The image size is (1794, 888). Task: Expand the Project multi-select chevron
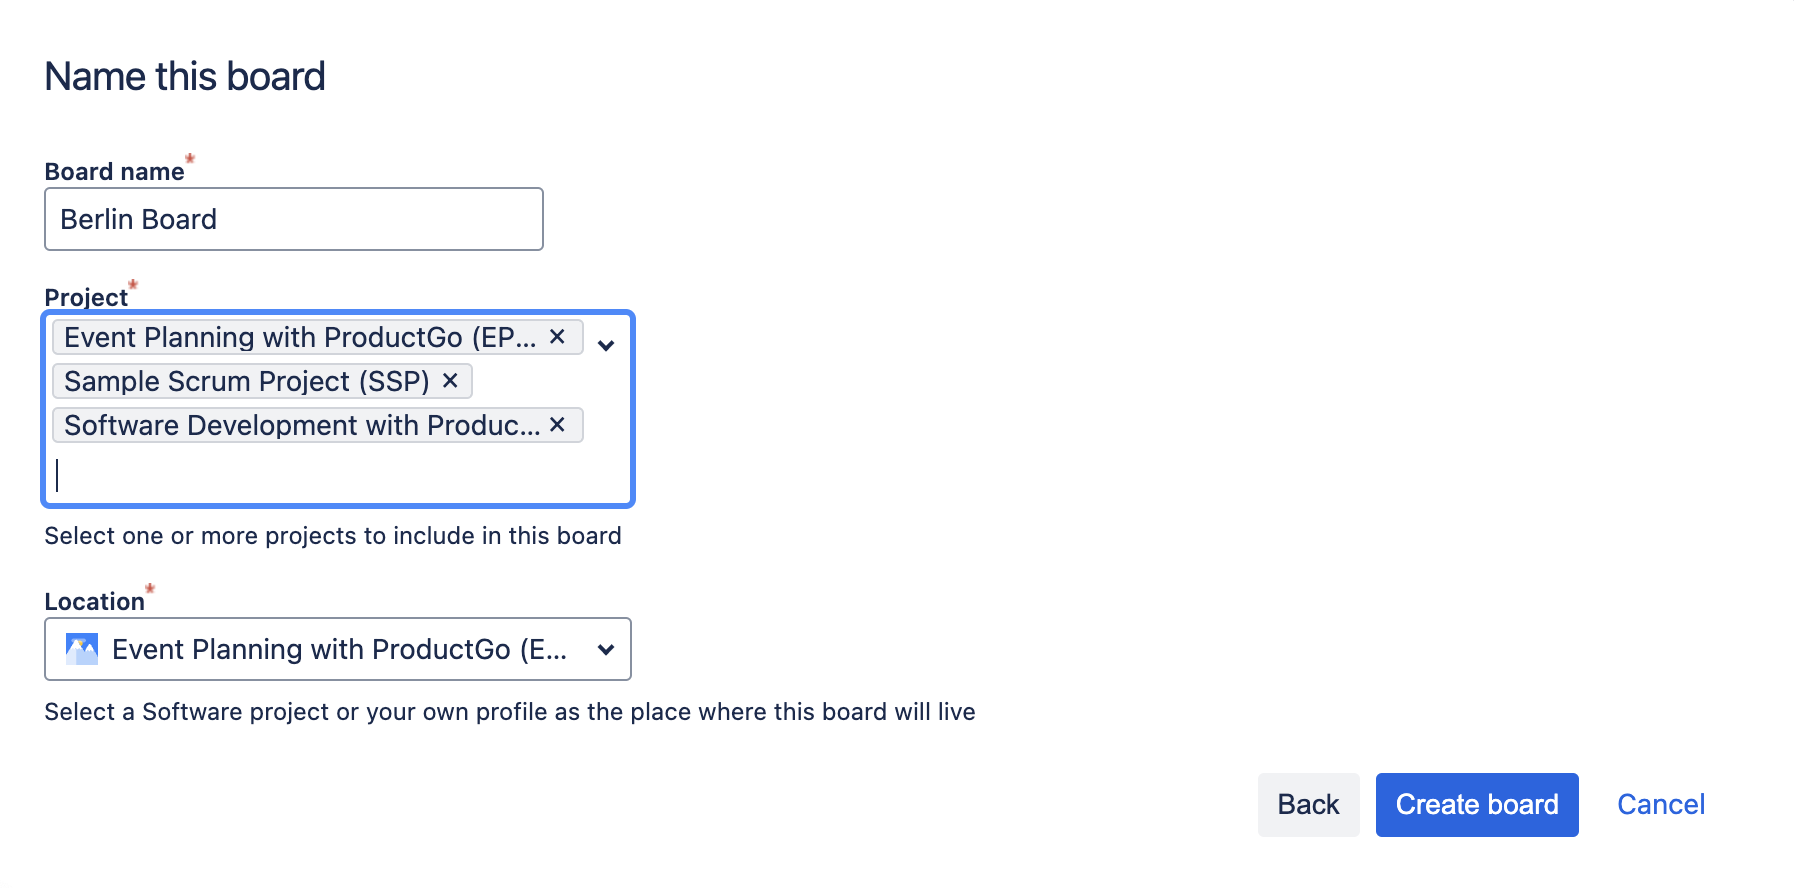[x=606, y=346]
